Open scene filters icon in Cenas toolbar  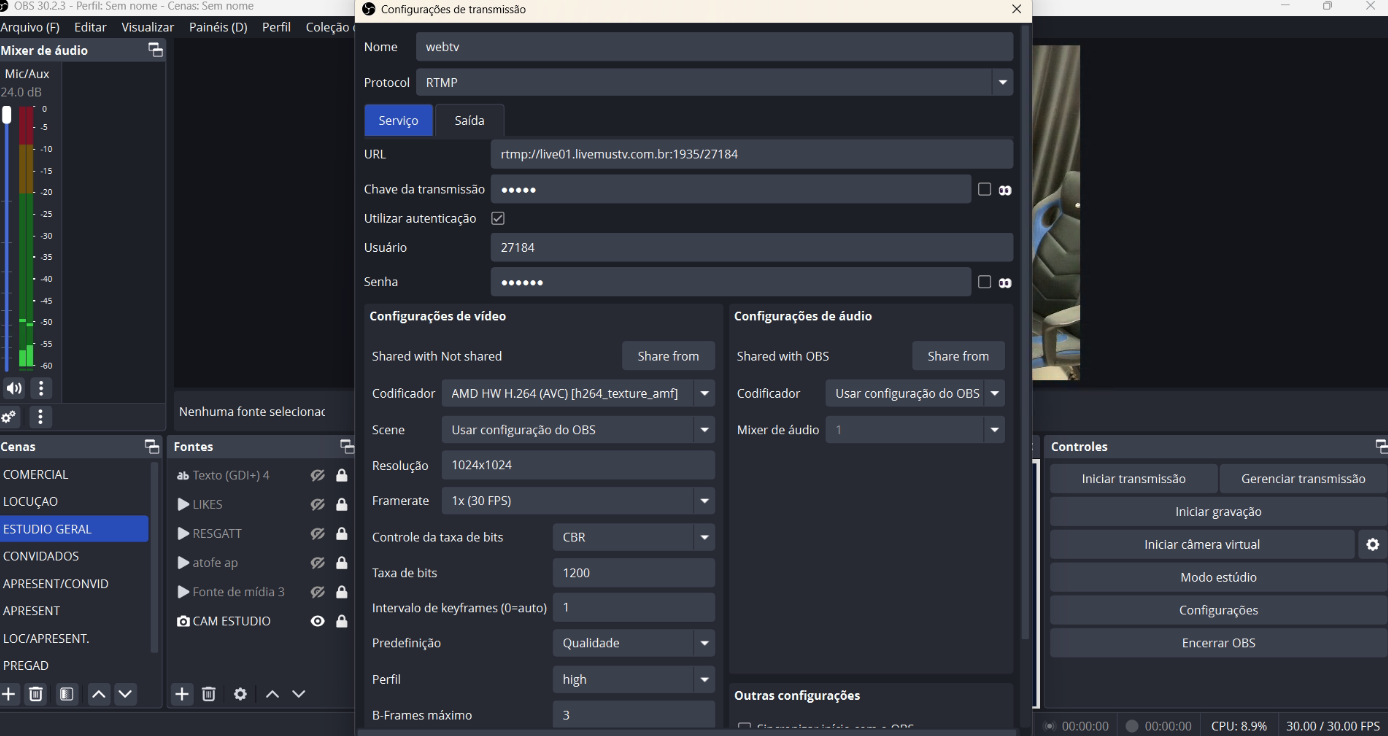click(x=67, y=694)
